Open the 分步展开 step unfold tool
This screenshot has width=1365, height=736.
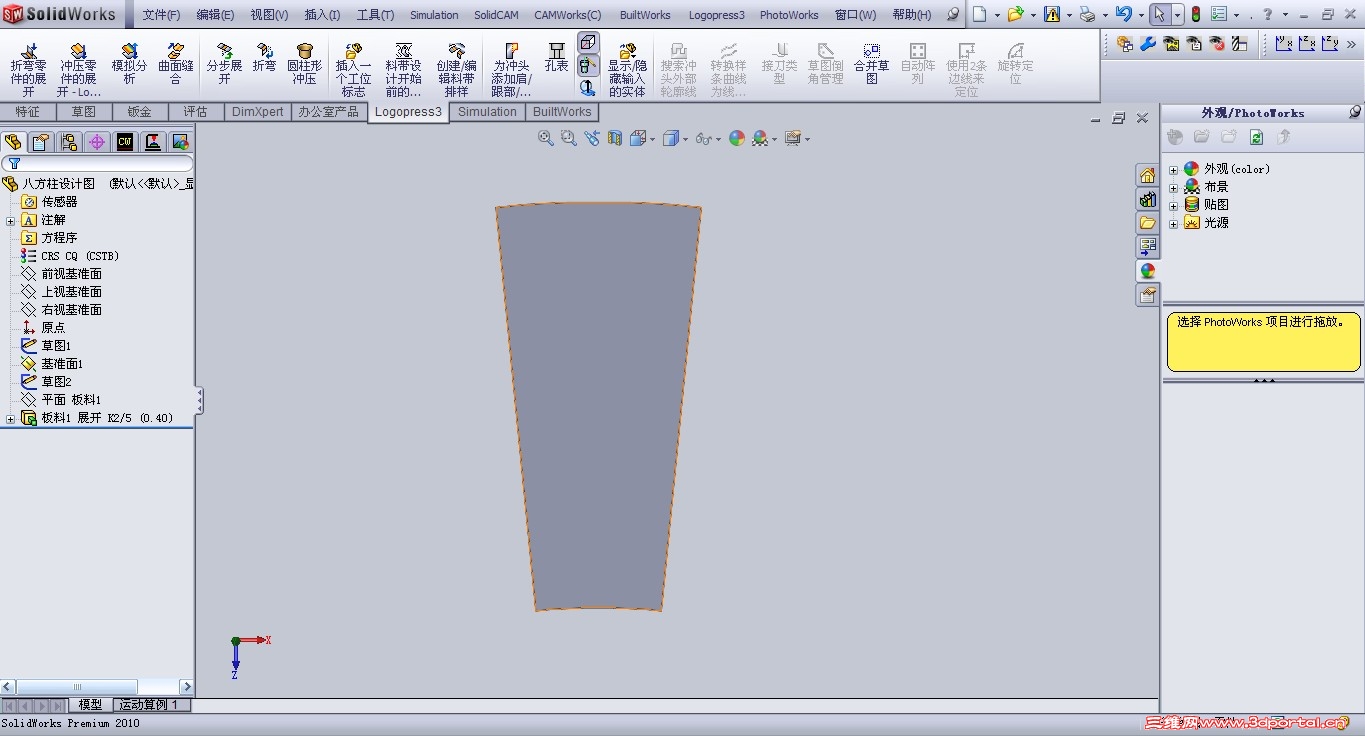pyautogui.click(x=224, y=64)
